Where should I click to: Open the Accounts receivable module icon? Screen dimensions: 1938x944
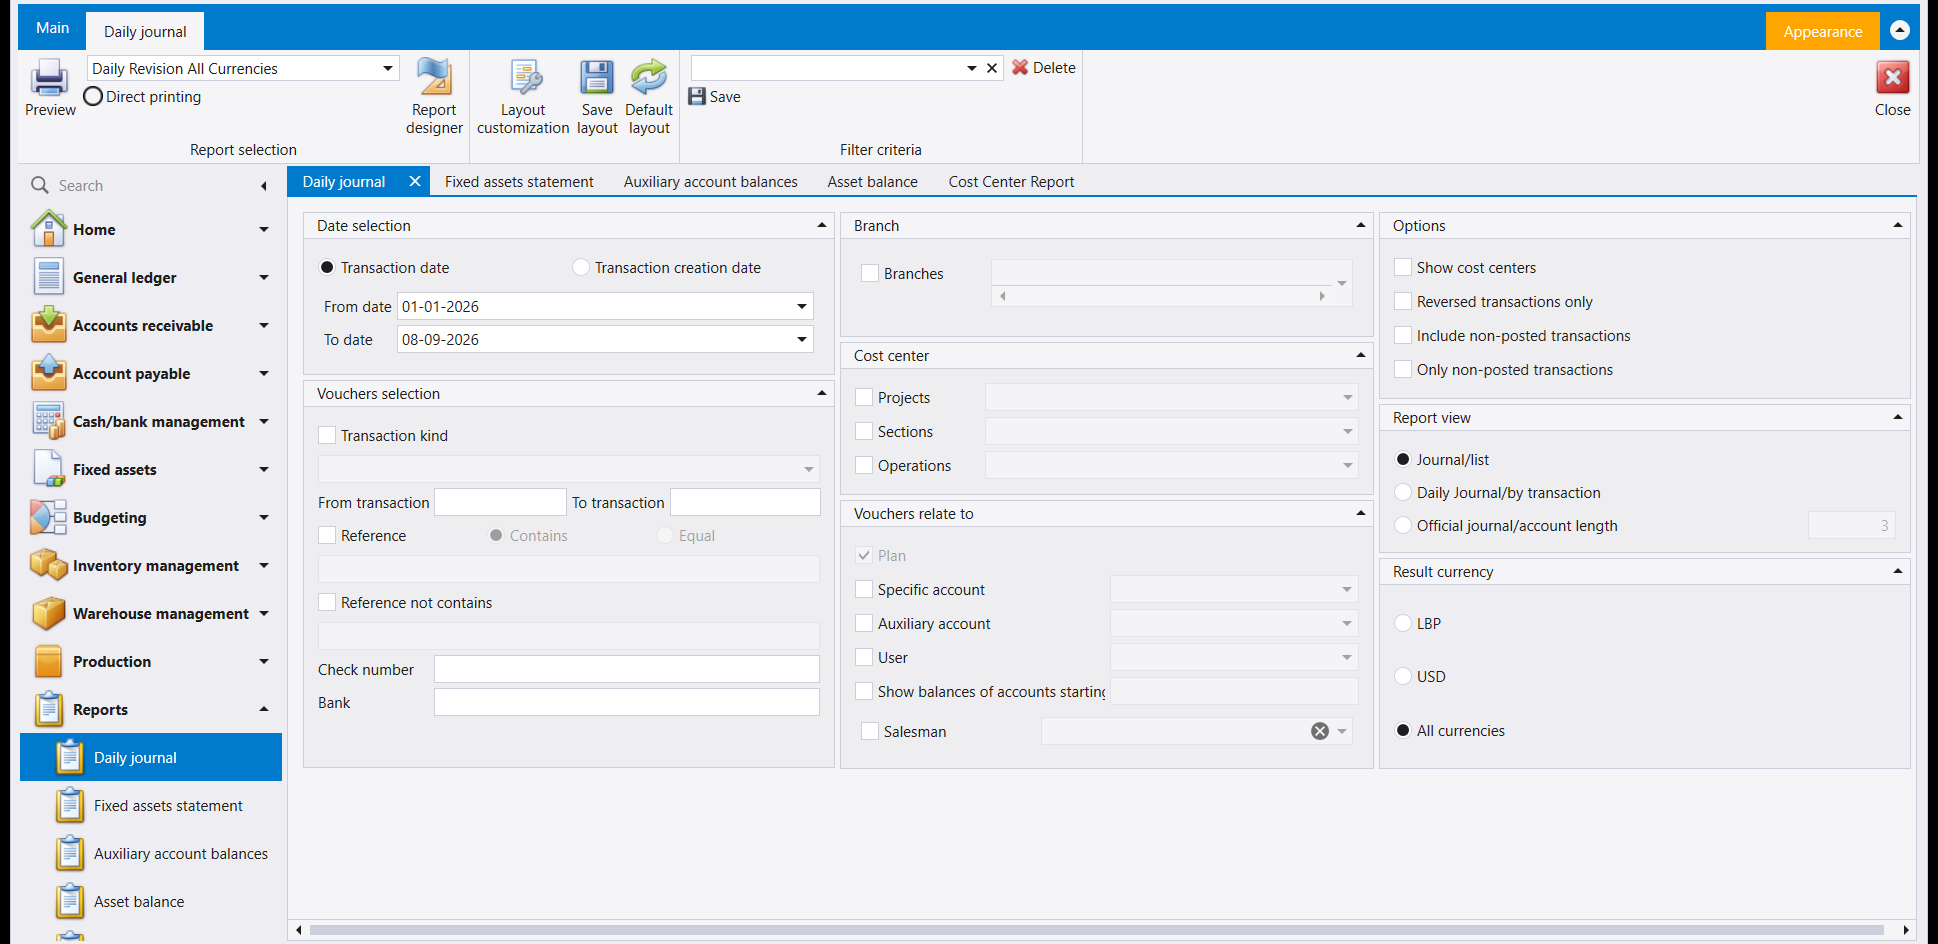point(49,325)
